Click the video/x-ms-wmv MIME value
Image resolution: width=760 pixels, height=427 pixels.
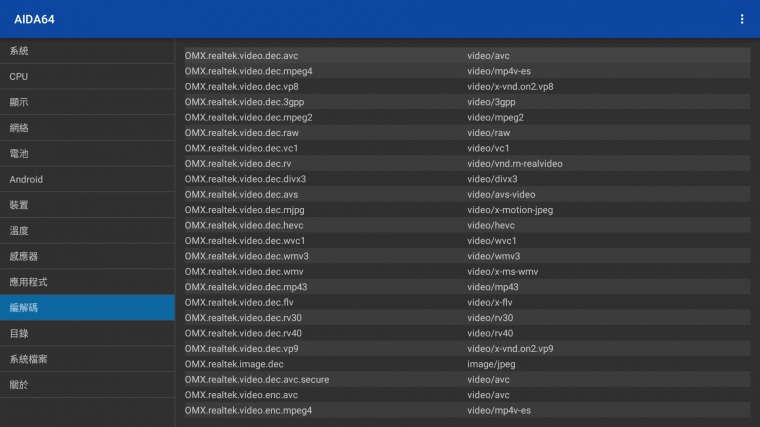(x=503, y=271)
